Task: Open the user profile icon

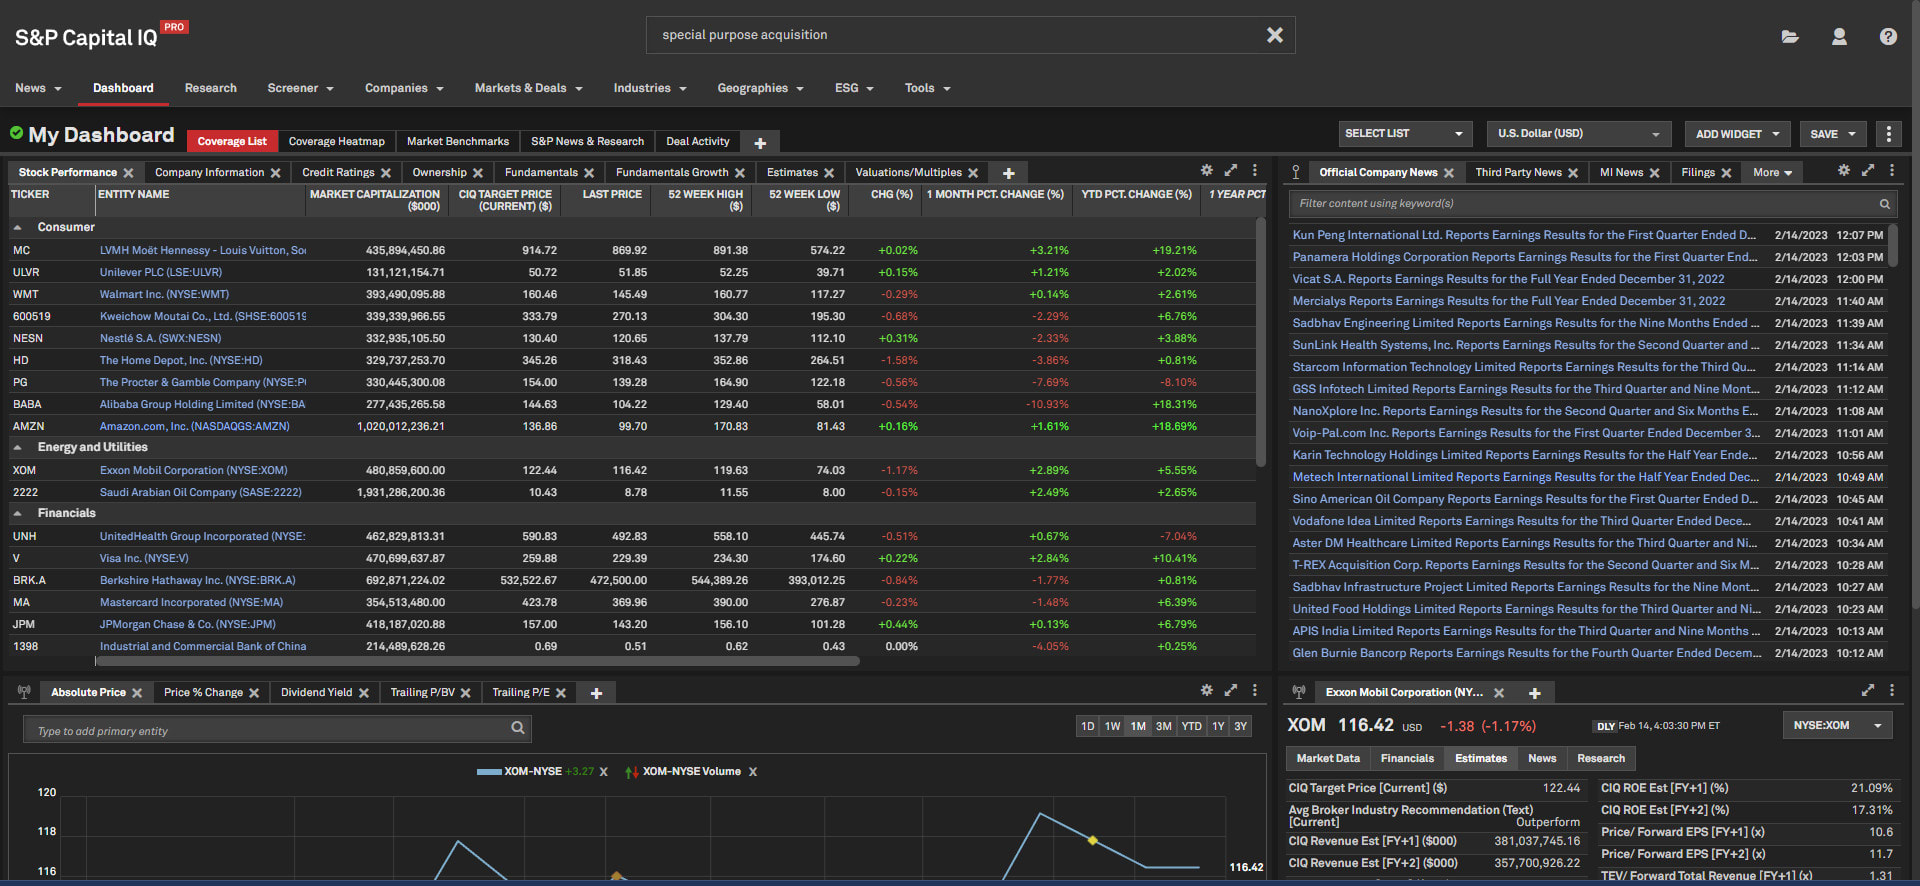Action: click(x=1839, y=37)
